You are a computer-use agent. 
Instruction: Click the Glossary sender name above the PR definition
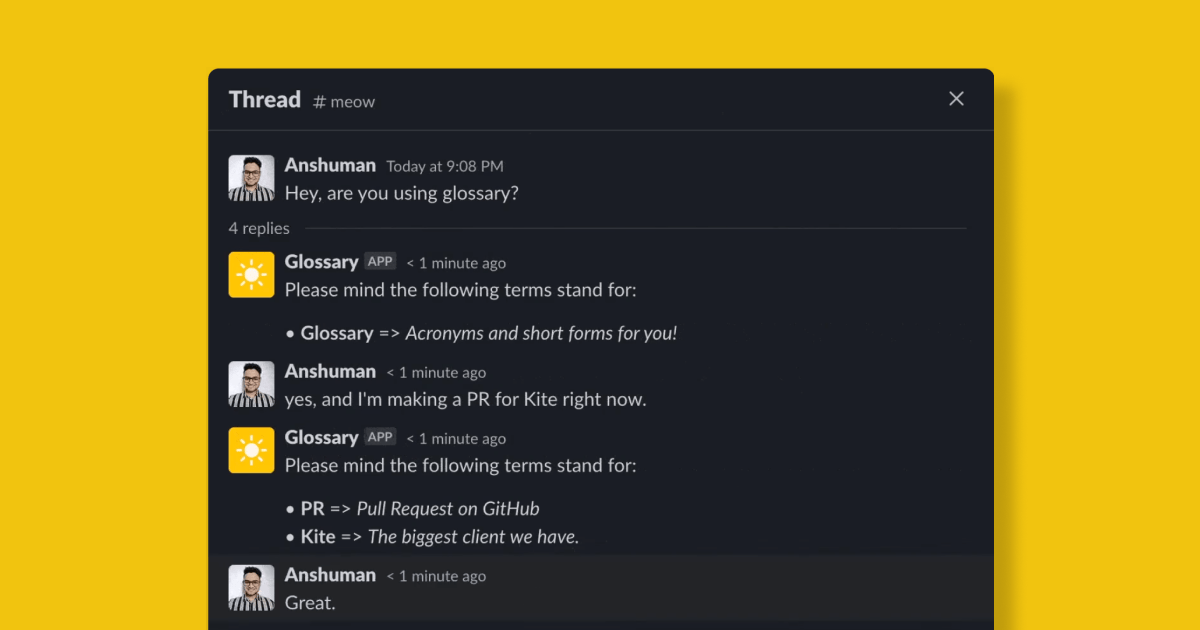(321, 438)
